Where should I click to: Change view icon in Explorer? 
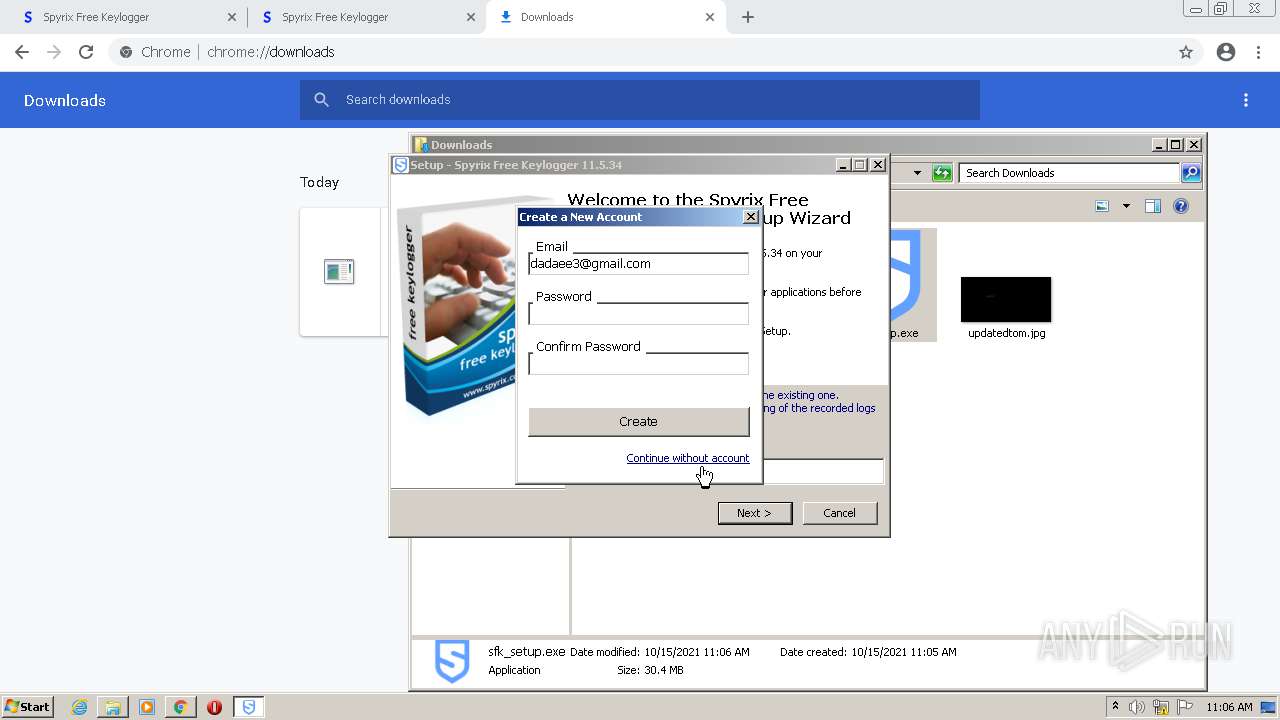(1102, 206)
